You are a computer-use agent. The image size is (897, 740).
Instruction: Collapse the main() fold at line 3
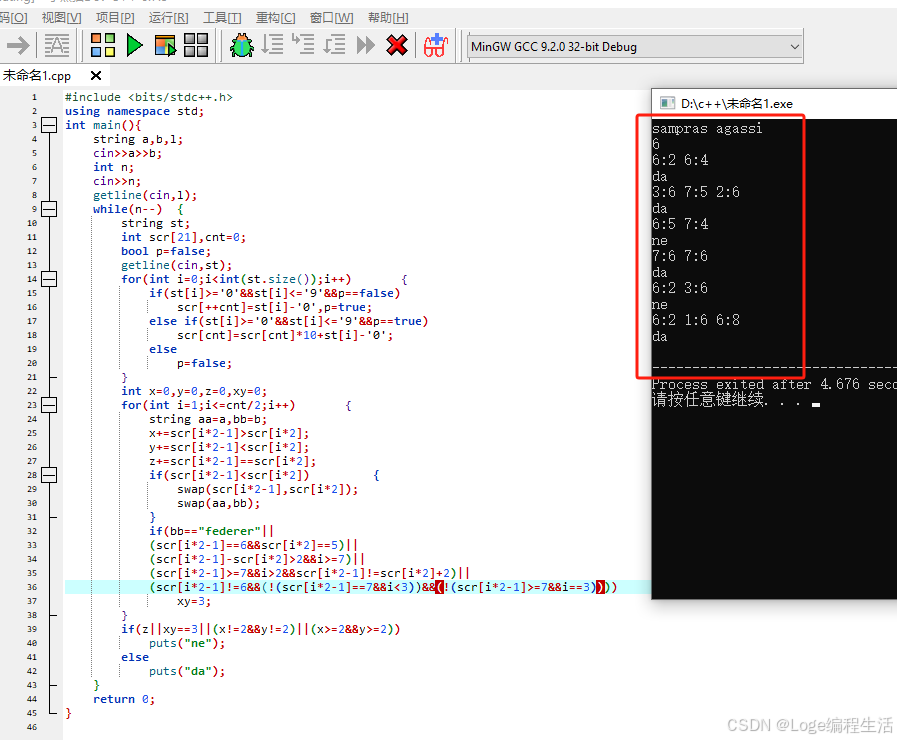(50, 125)
